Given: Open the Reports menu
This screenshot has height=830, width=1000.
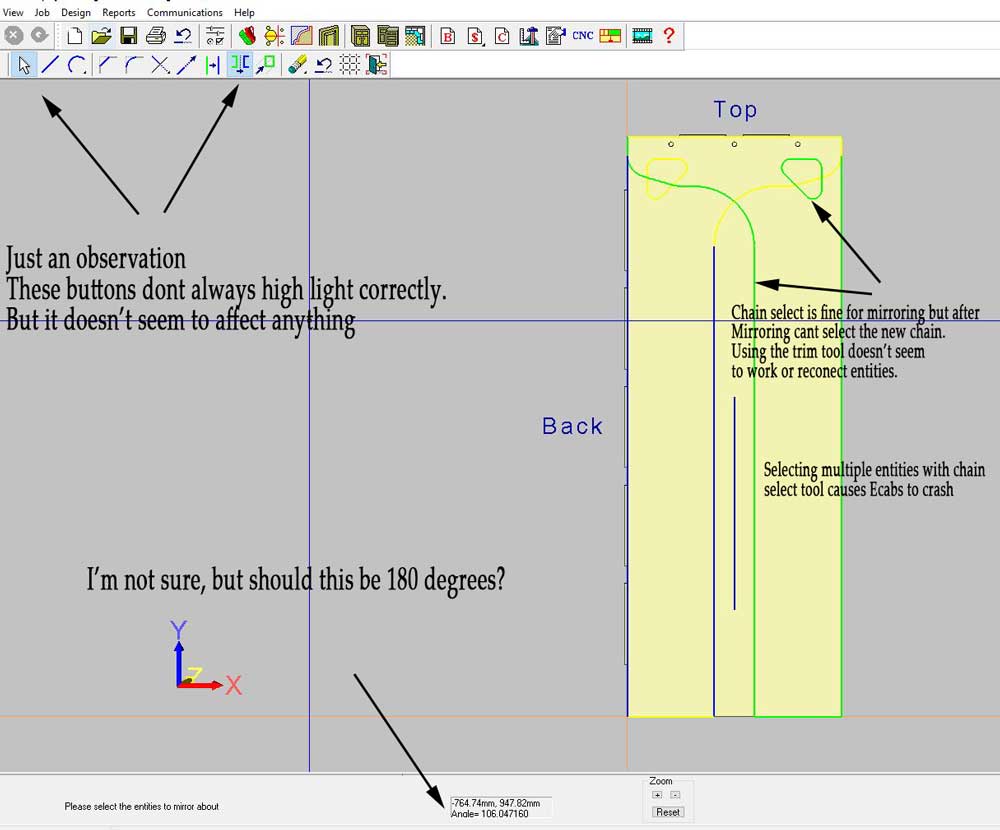Looking at the screenshot, I should [119, 13].
